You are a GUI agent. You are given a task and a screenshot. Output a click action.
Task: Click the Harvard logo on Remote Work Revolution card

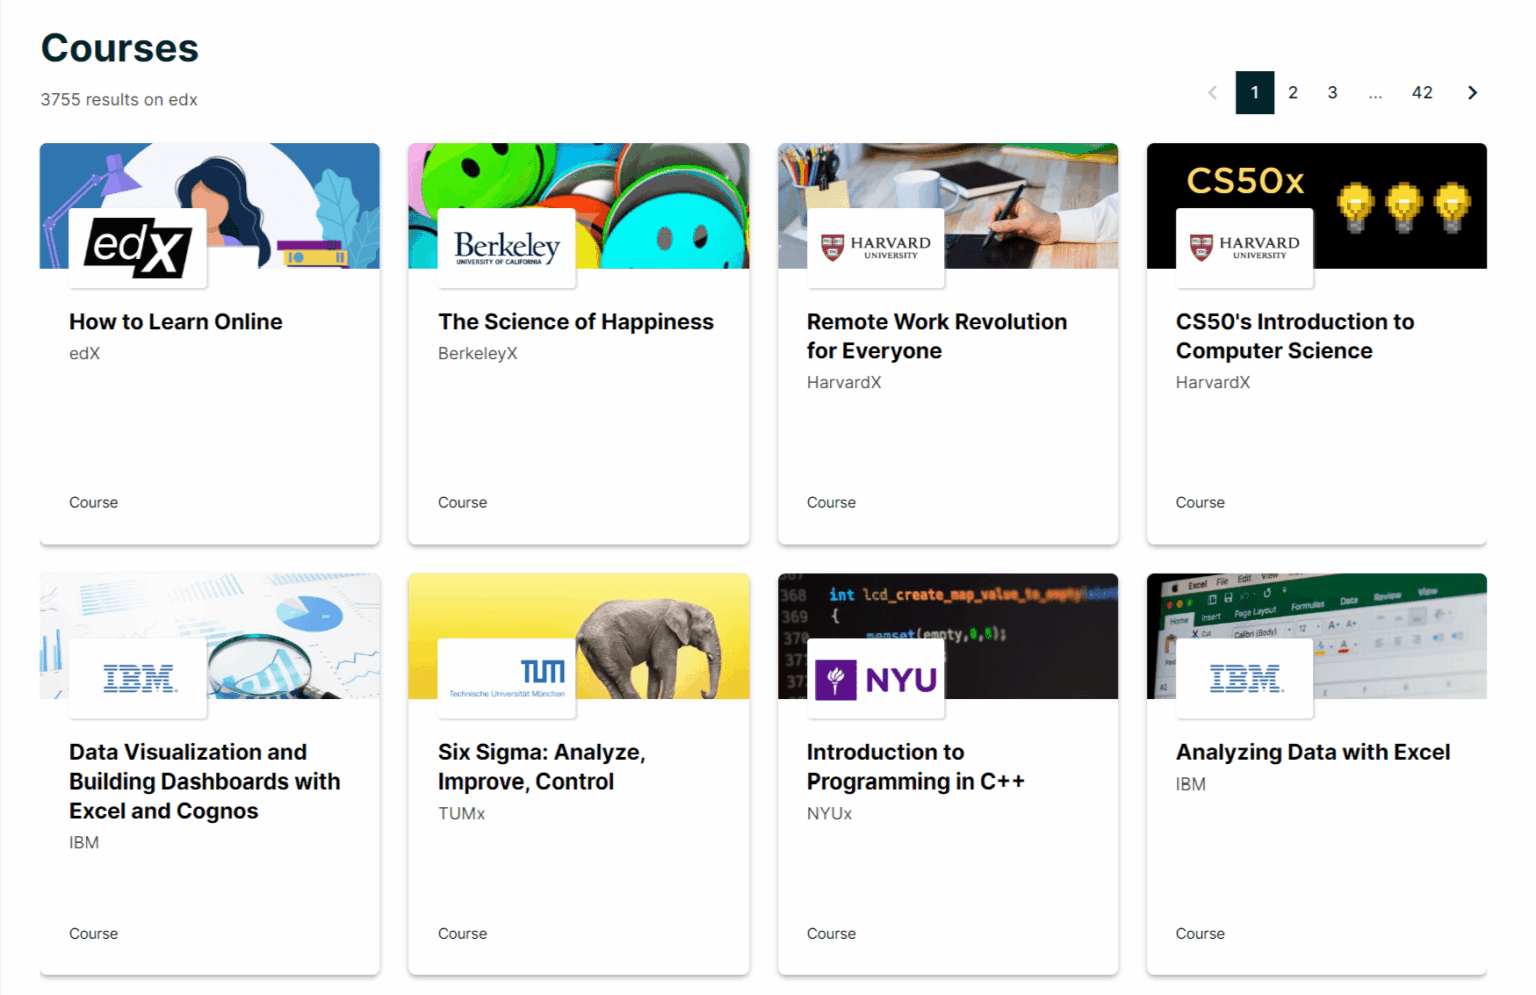pos(875,248)
